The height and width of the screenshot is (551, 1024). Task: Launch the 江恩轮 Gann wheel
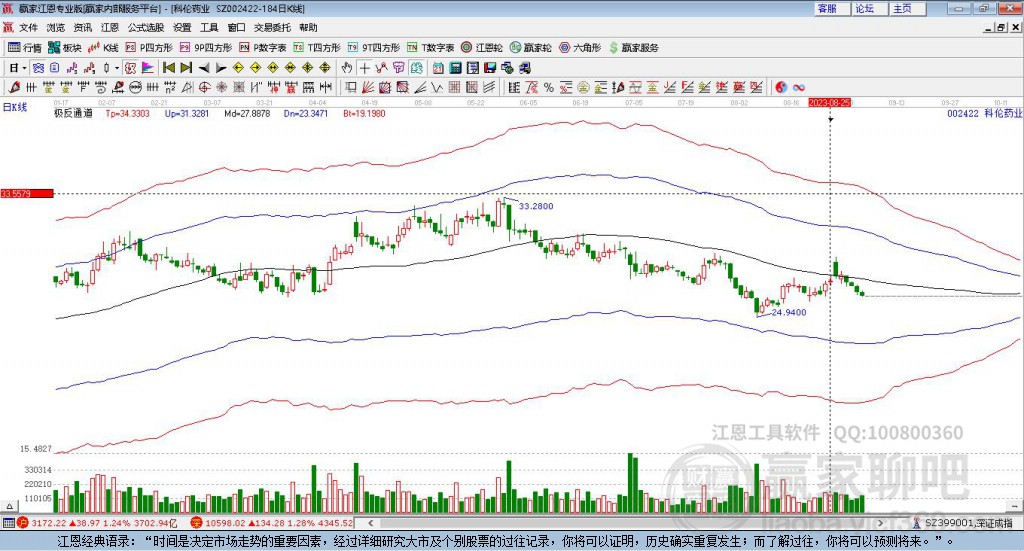[482, 48]
